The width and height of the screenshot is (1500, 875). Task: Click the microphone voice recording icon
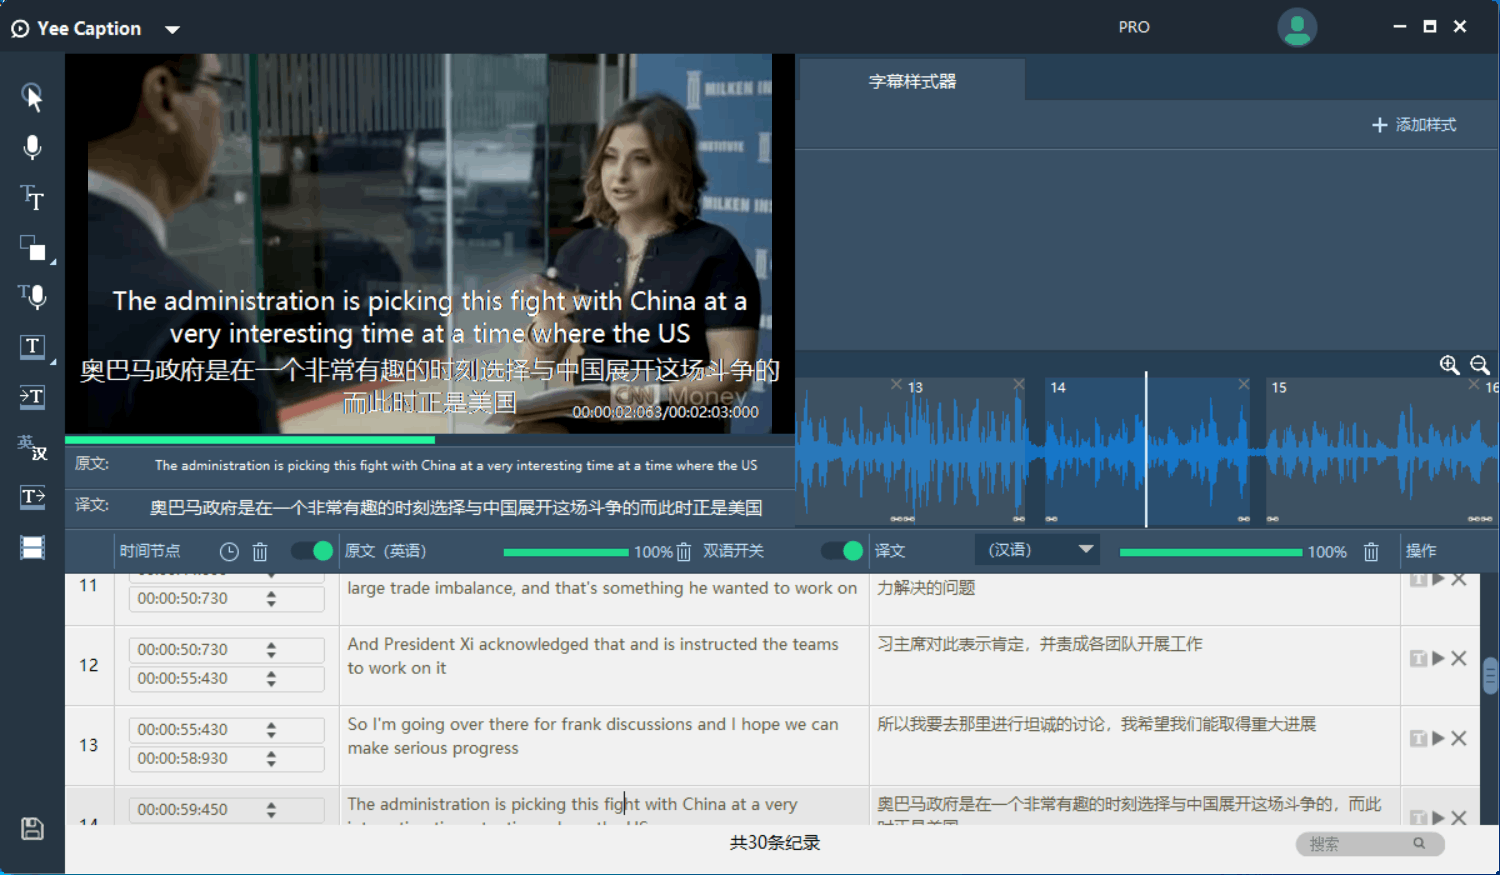tap(33, 147)
